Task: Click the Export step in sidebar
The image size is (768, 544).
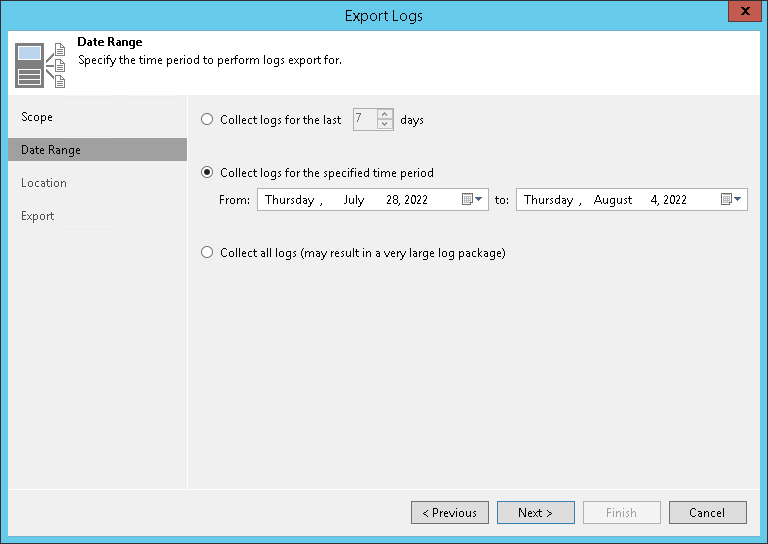Action: (x=38, y=216)
